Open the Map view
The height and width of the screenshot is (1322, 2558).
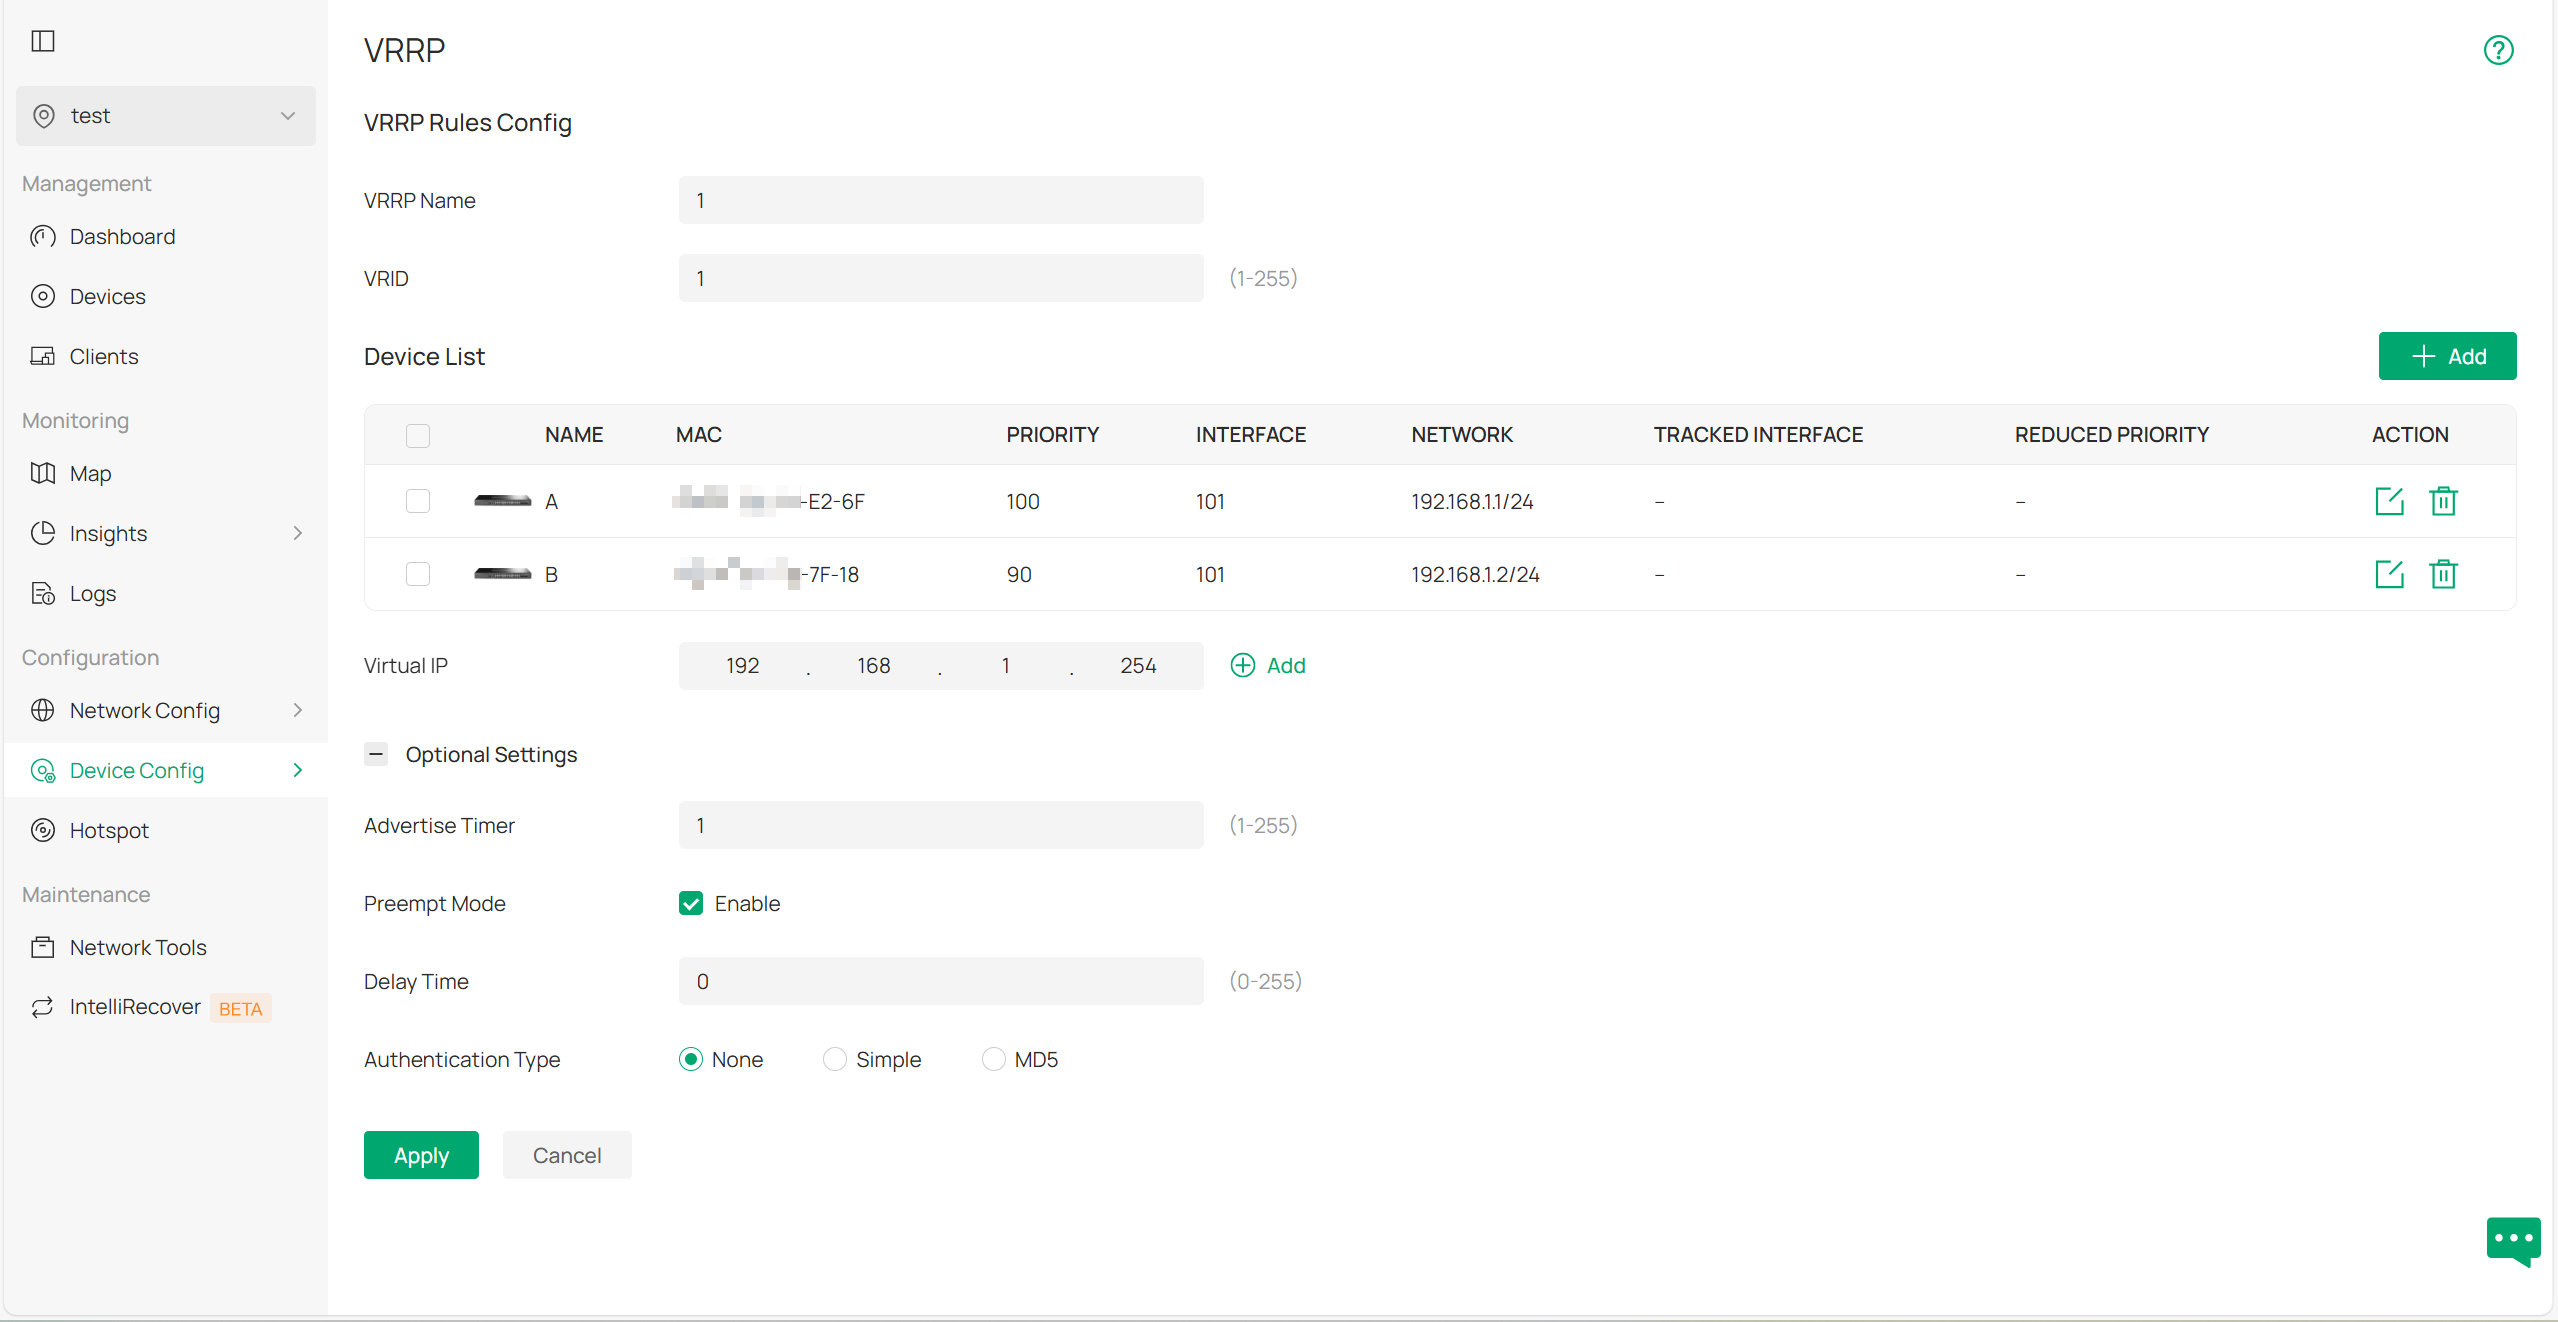pyautogui.click(x=90, y=472)
